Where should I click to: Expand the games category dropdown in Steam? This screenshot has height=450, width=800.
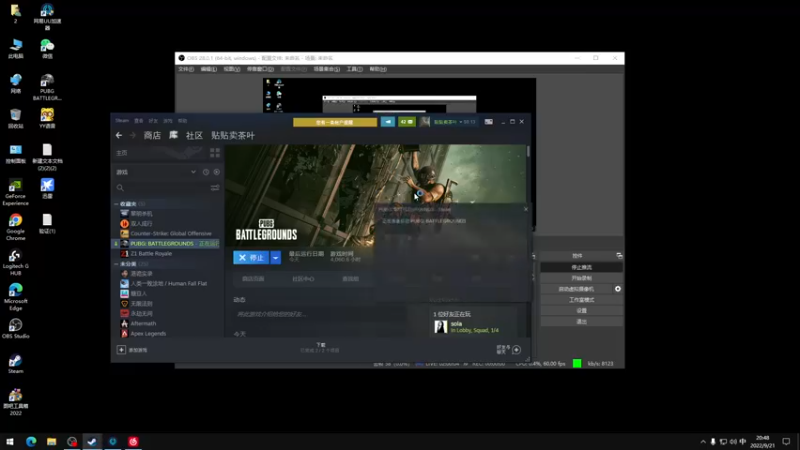193,172
